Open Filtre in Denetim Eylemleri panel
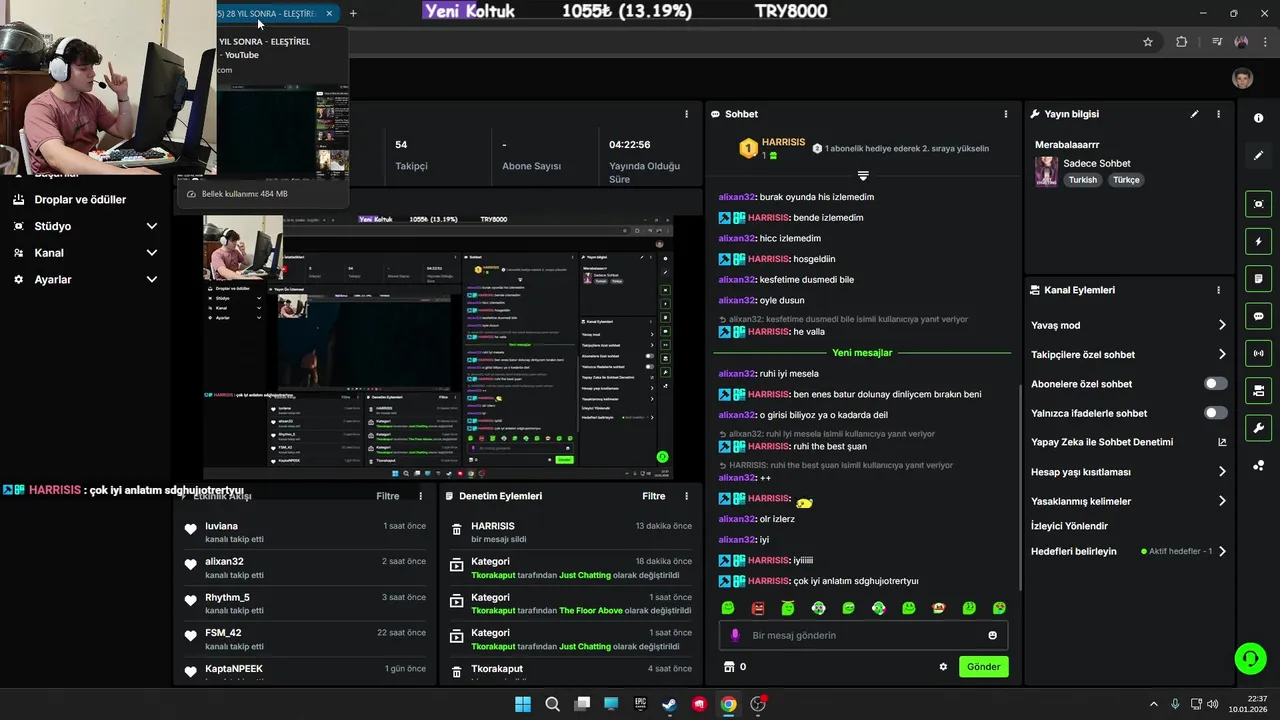Viewport: 1280px width, 720px height. pyautogui.click(x=653, y=496)
